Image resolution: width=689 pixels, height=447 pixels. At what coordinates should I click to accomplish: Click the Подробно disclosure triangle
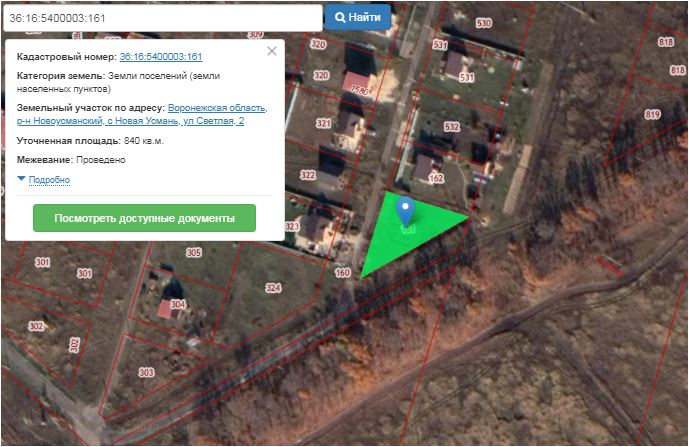pos(21,179)
